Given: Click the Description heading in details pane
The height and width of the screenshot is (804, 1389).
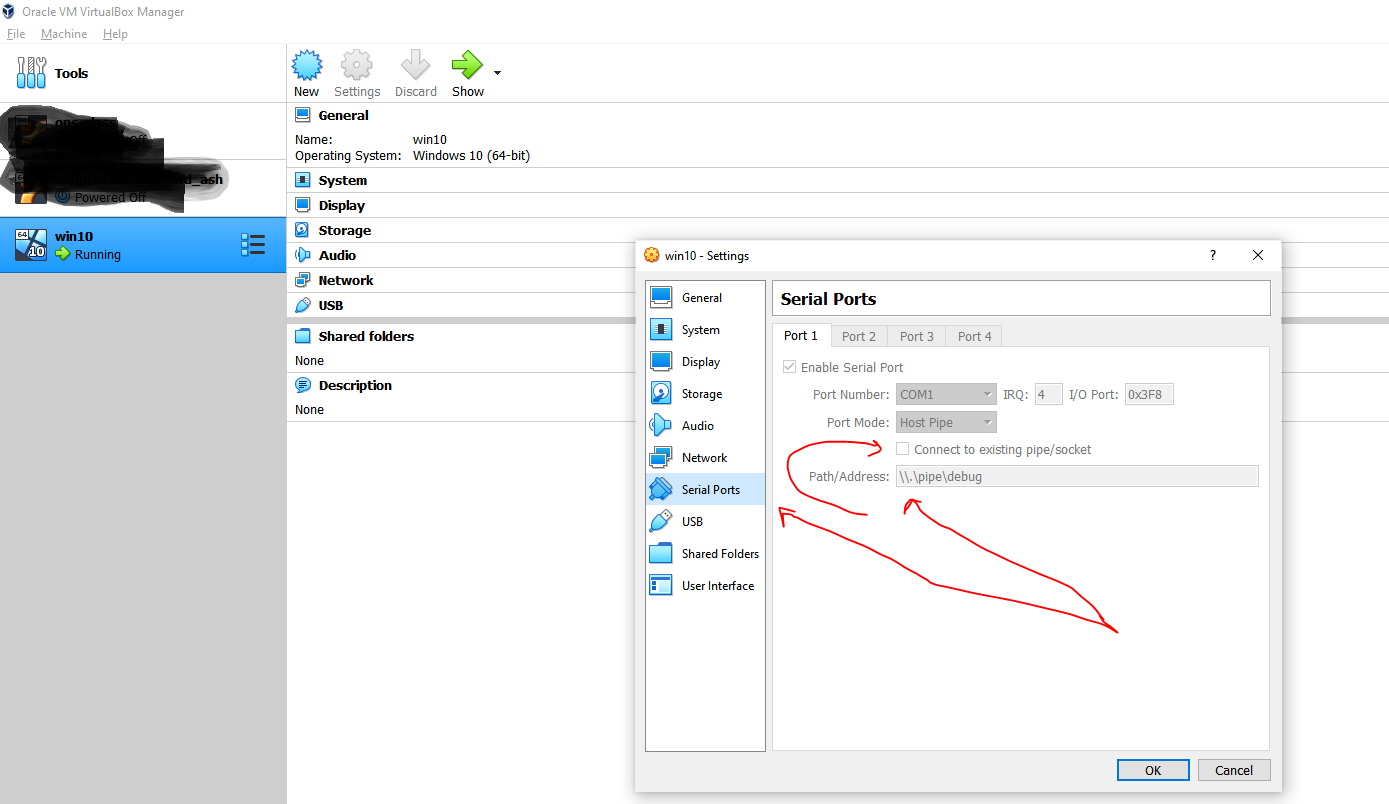Looking at the screenshot, I should tap(355, 385).
